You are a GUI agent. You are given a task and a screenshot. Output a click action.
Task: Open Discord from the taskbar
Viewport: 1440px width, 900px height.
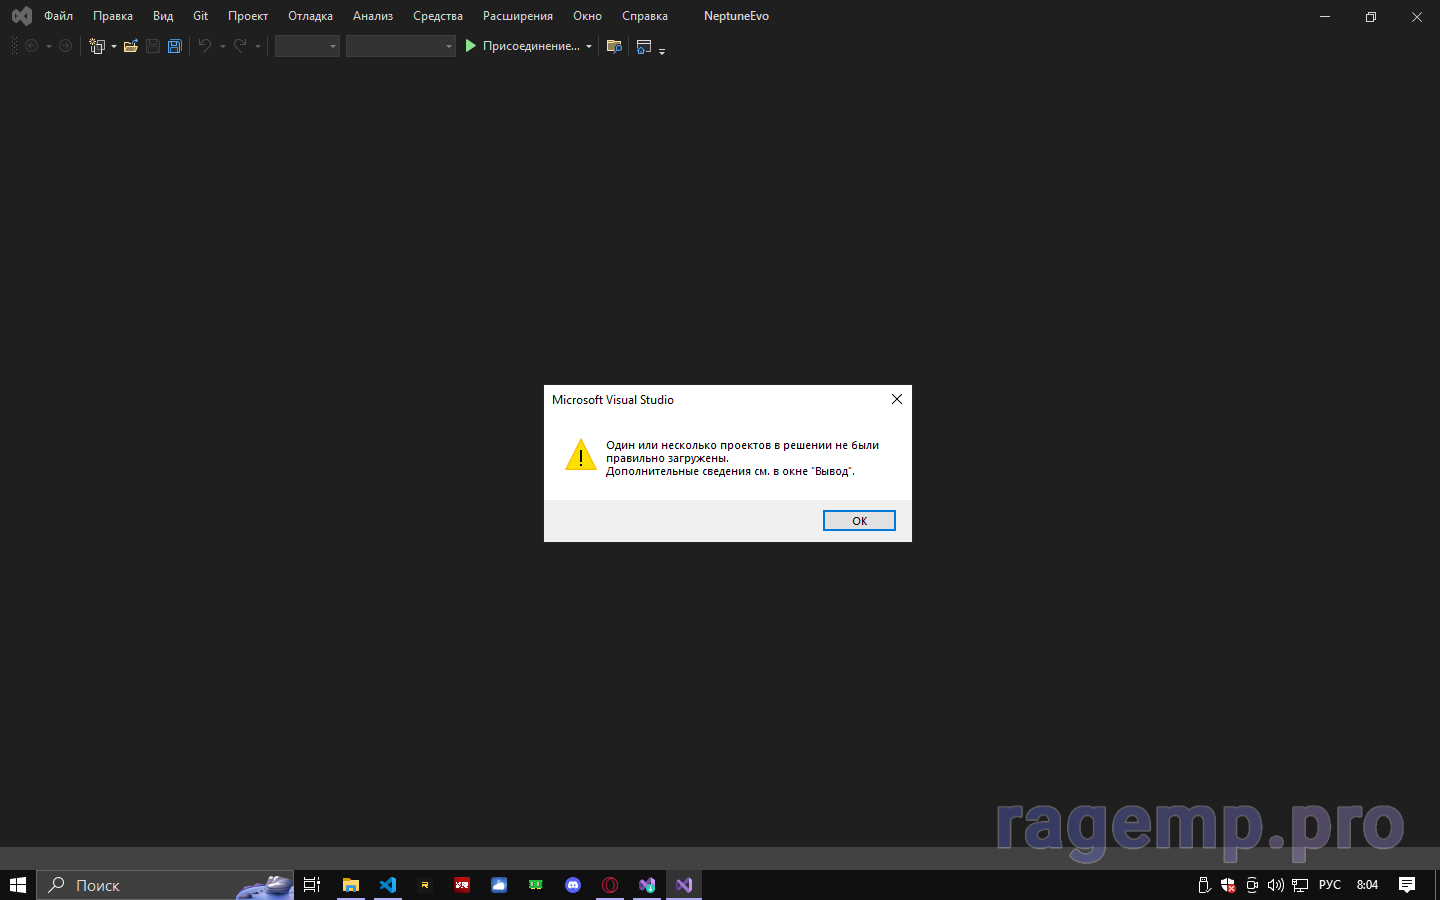click(573, 885)
